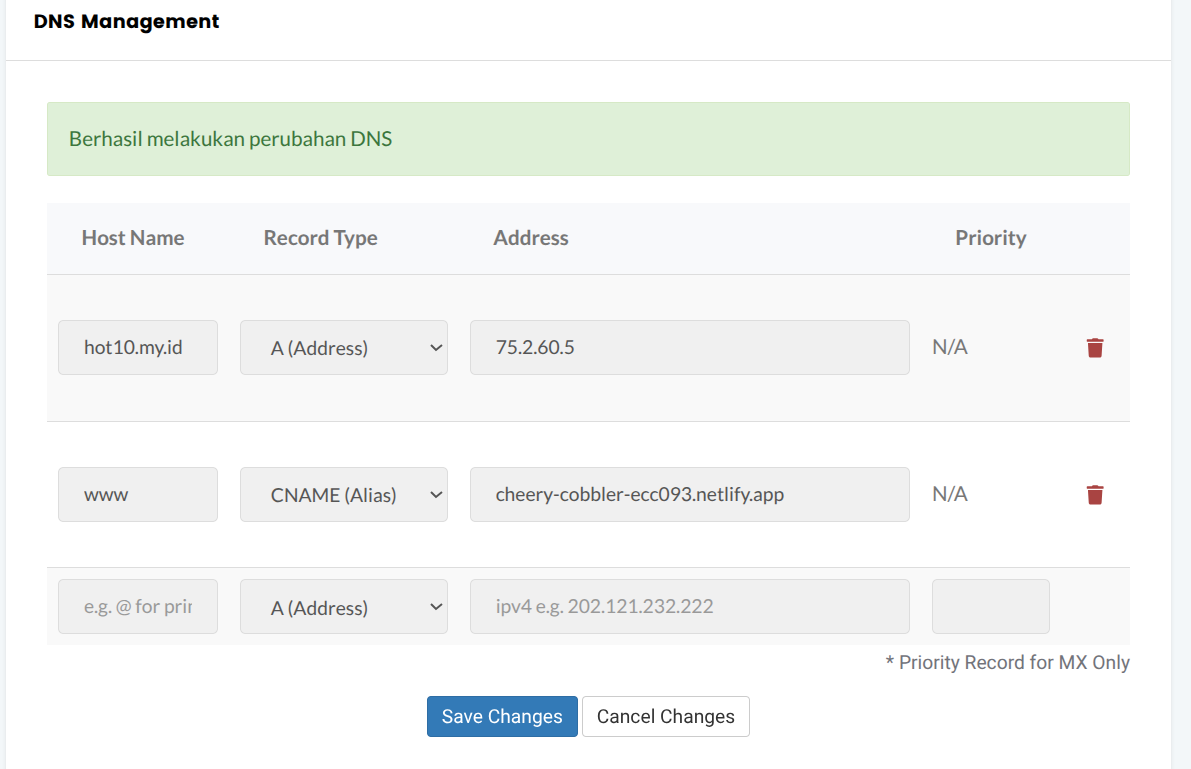Click the Address column header
1191x769 pixels.
point(531,238)
